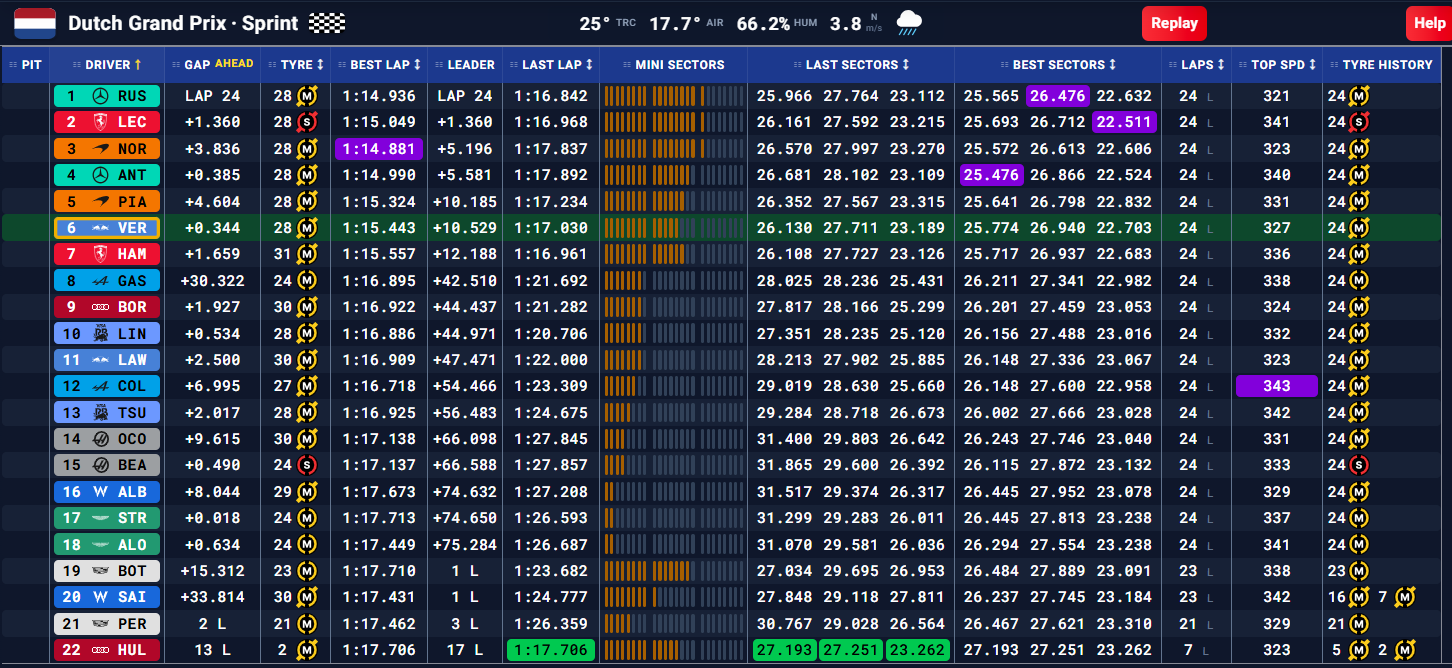Select the highlighted VER driver badge
Viewport: 1452px width, 668px height.
coord(106,228)
